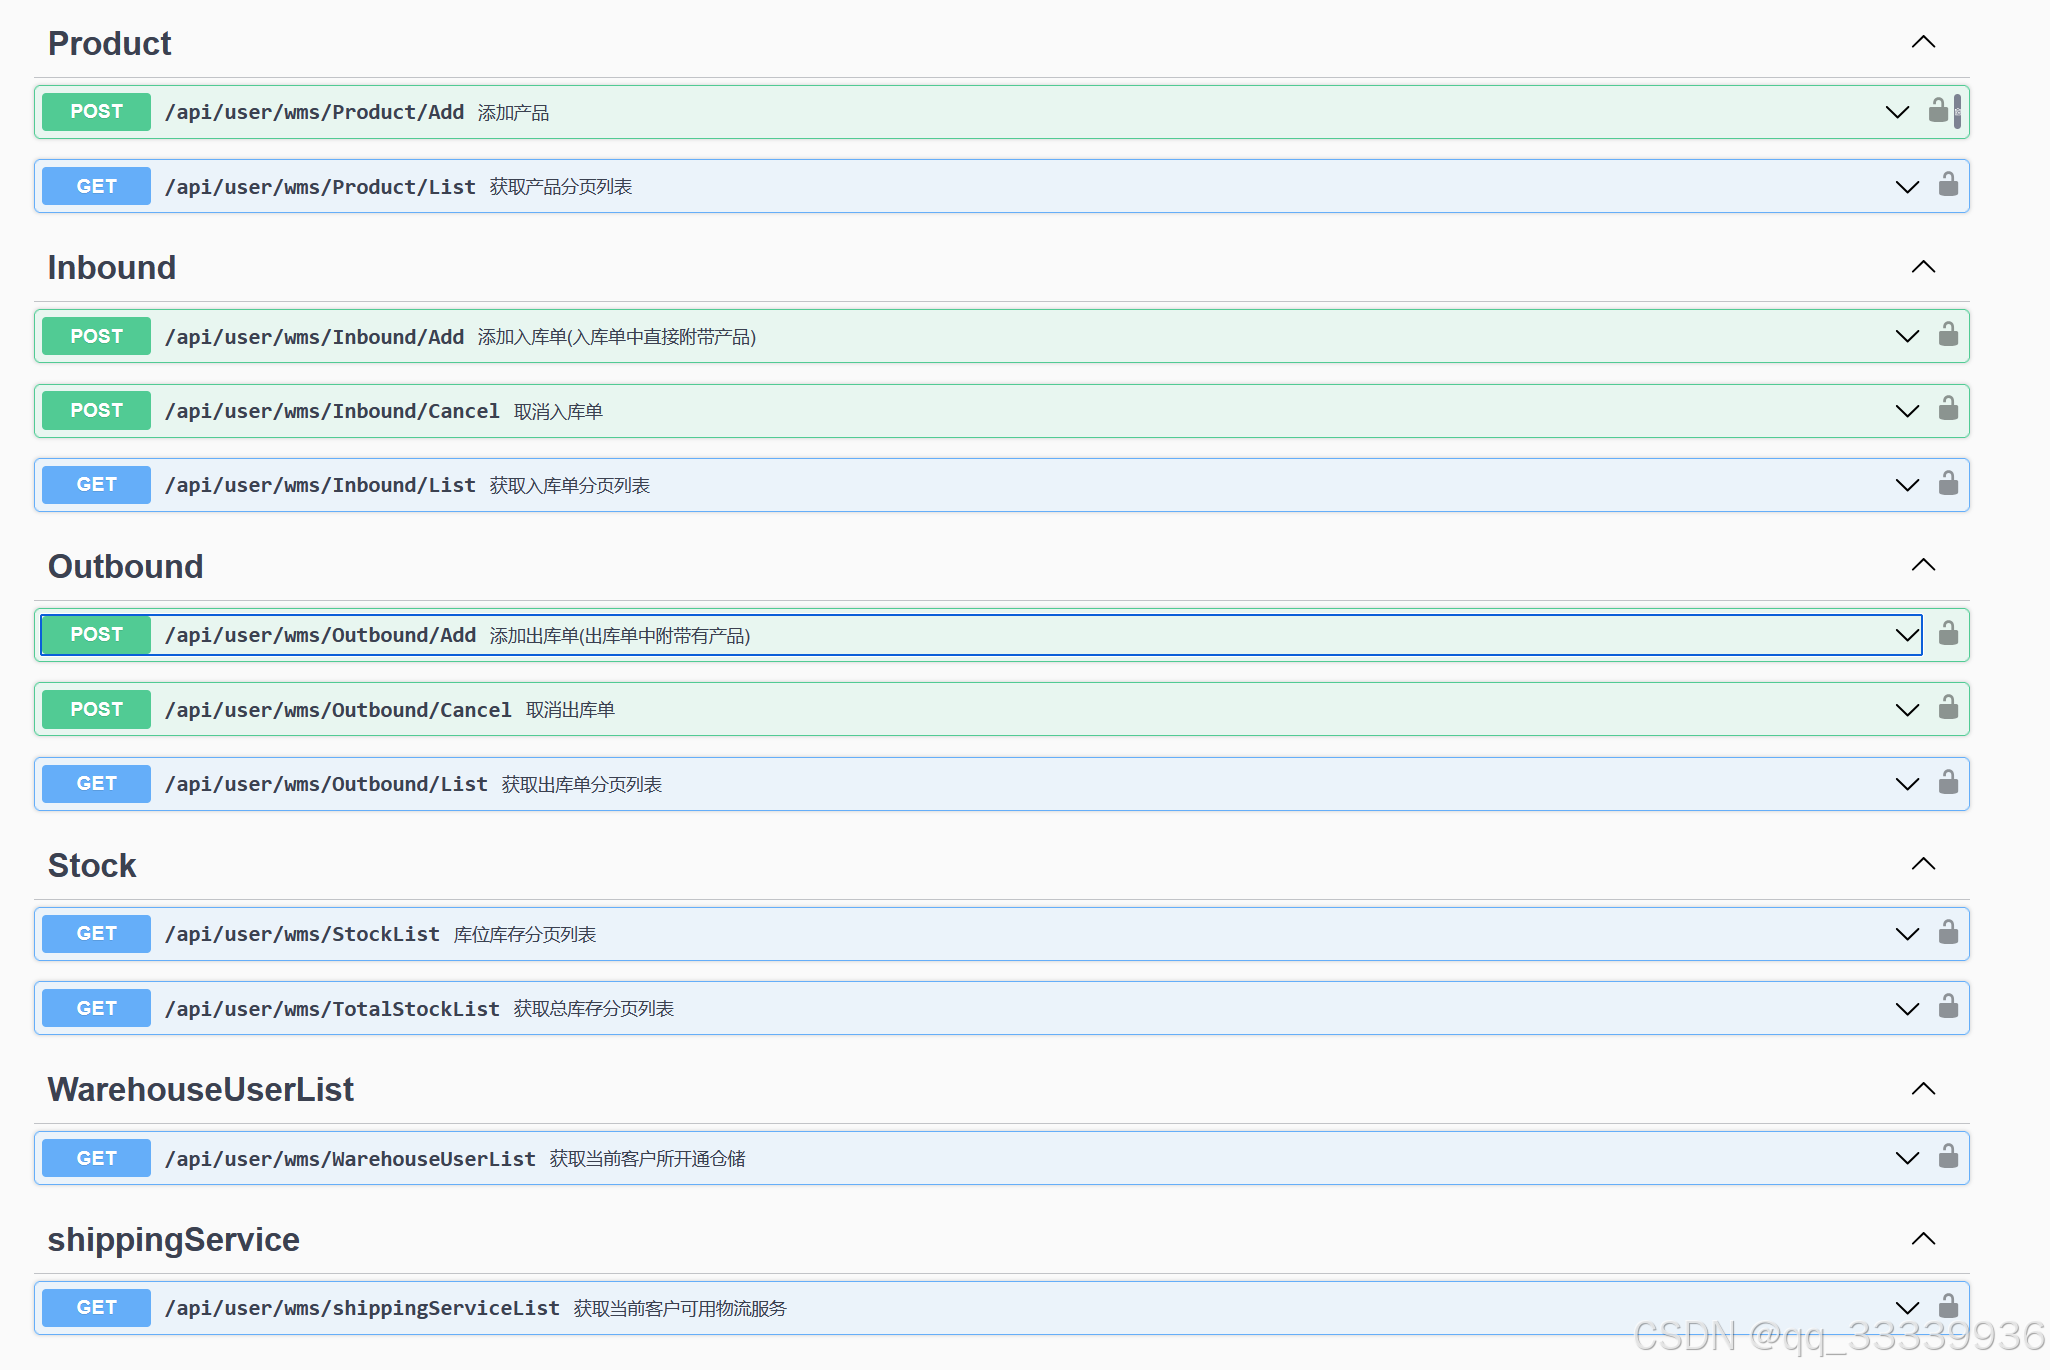The height and width of the screenshot is (1370, 2050).
Task: Collapse the Stock section
Action: (1923, 864)
